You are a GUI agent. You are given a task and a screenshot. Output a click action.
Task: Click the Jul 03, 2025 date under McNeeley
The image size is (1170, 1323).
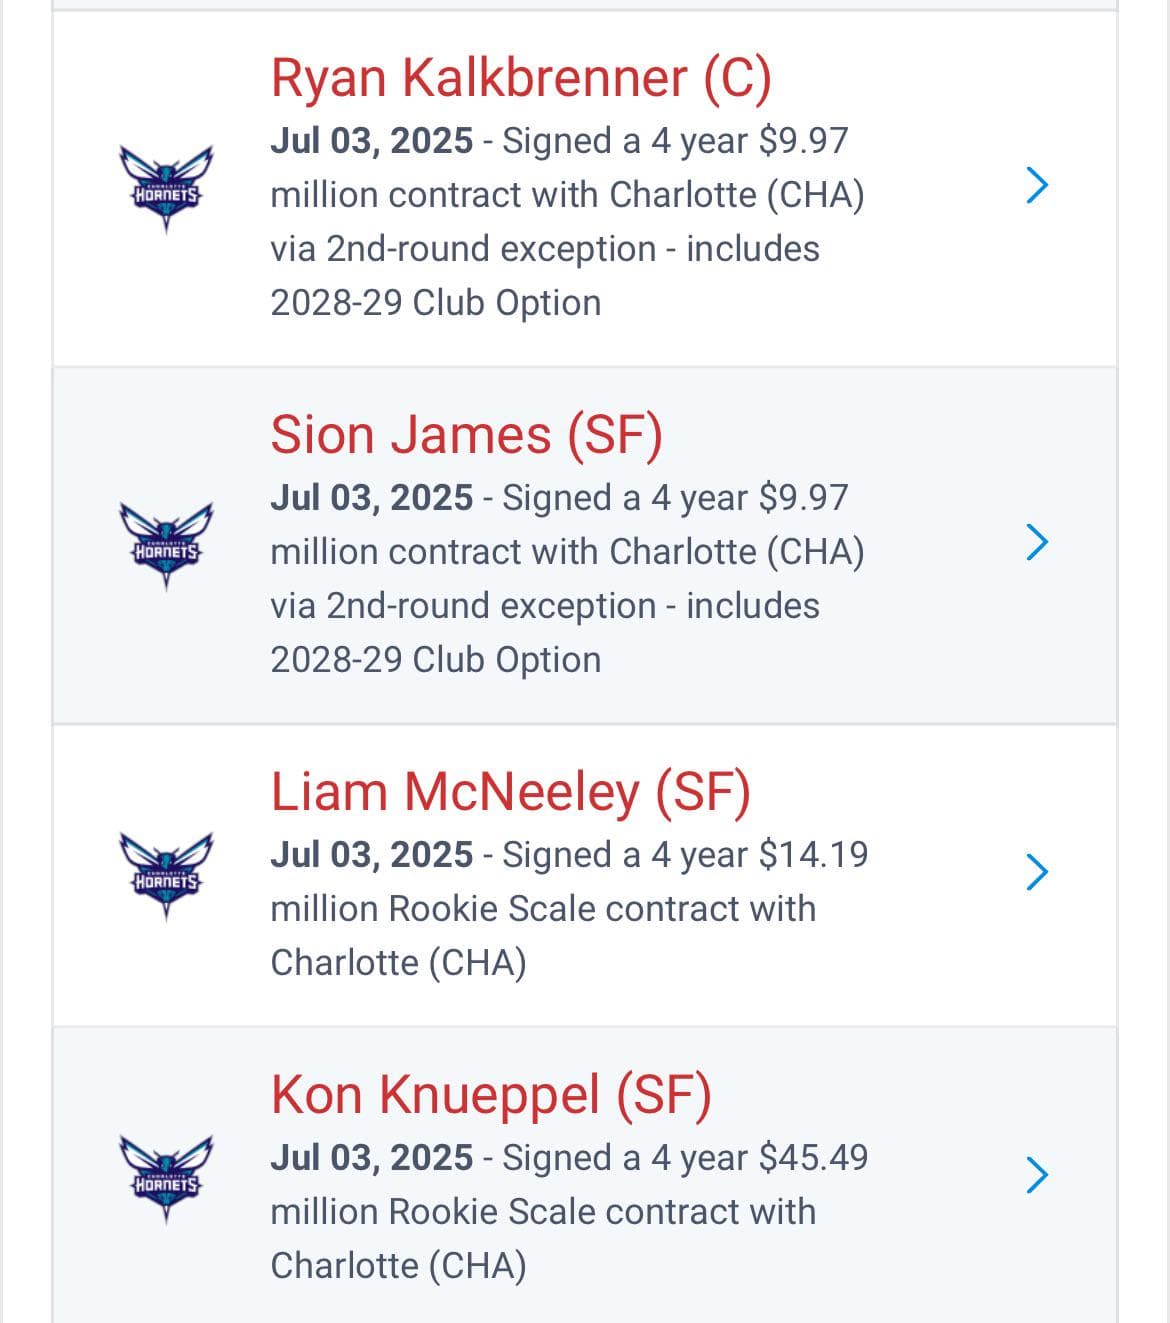click(372, 855)
